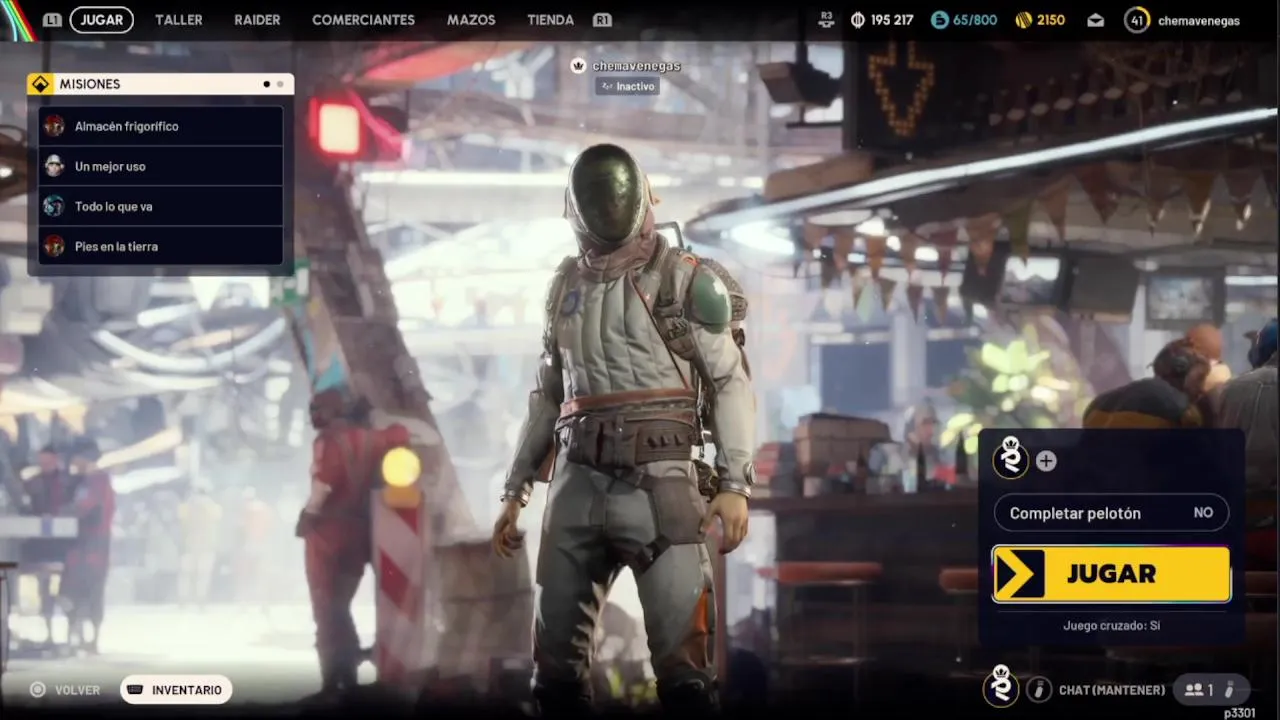Click the level 41 player badge
Image resolution: width=1280 pixels, height=720 pixels.
(x=1137, y=20)
